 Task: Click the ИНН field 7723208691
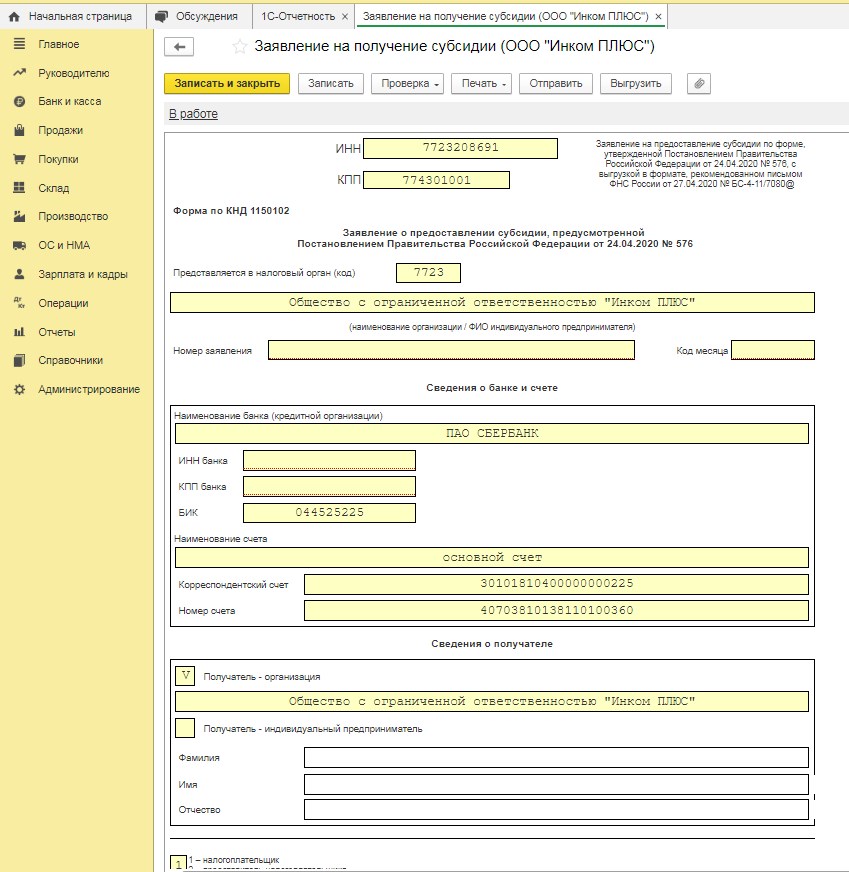[x=460, y=148]
